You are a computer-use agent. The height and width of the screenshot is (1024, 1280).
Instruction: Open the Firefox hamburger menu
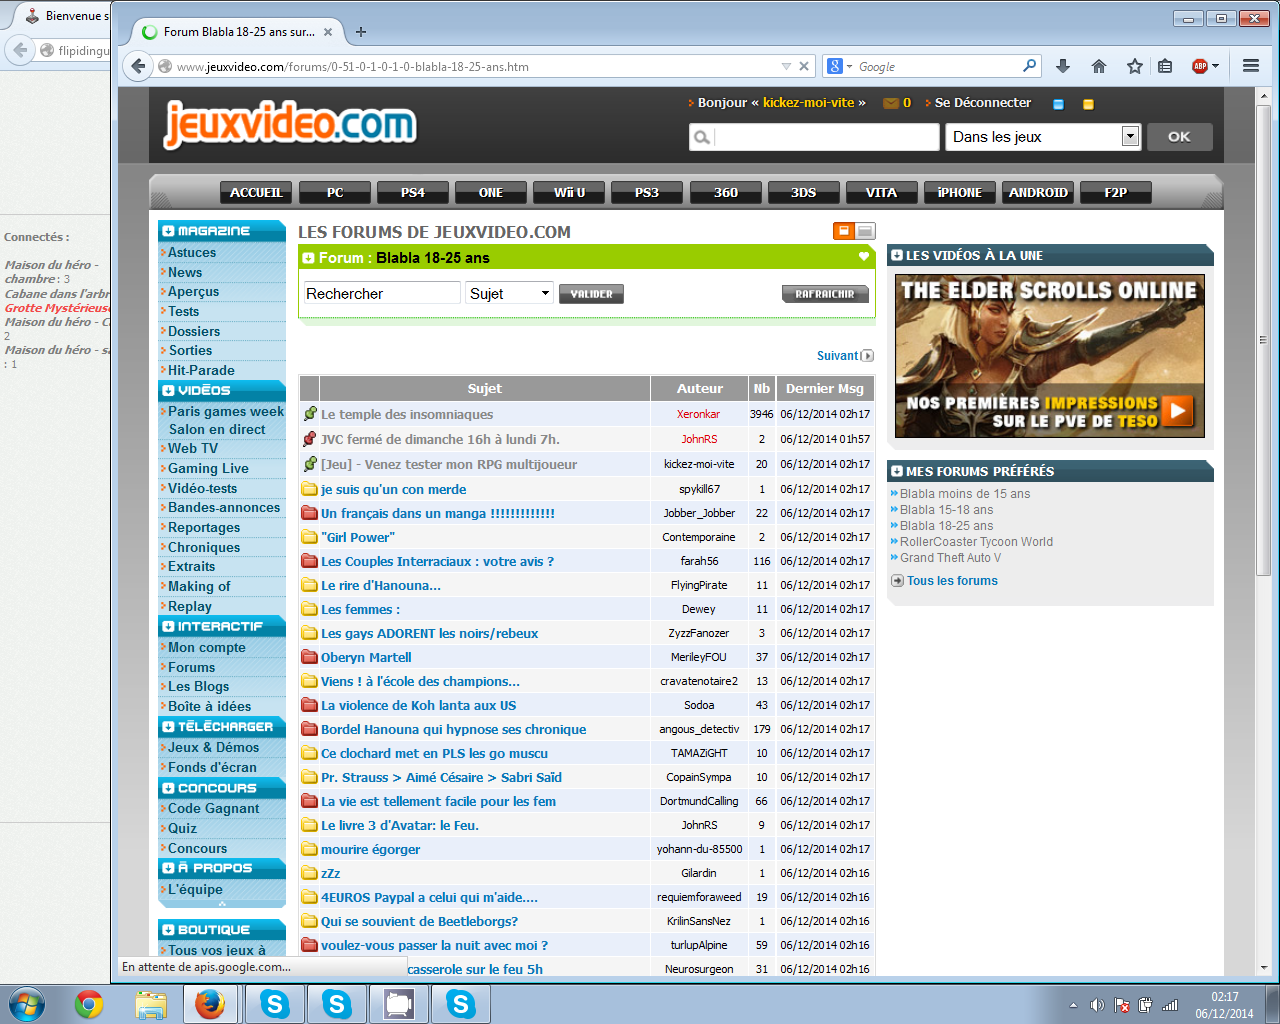(x=1250, y=66)
